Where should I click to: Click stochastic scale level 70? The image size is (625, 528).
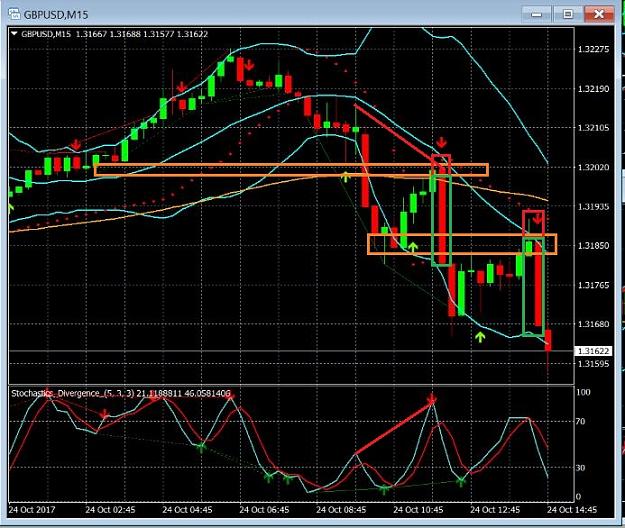pos(581,421)
